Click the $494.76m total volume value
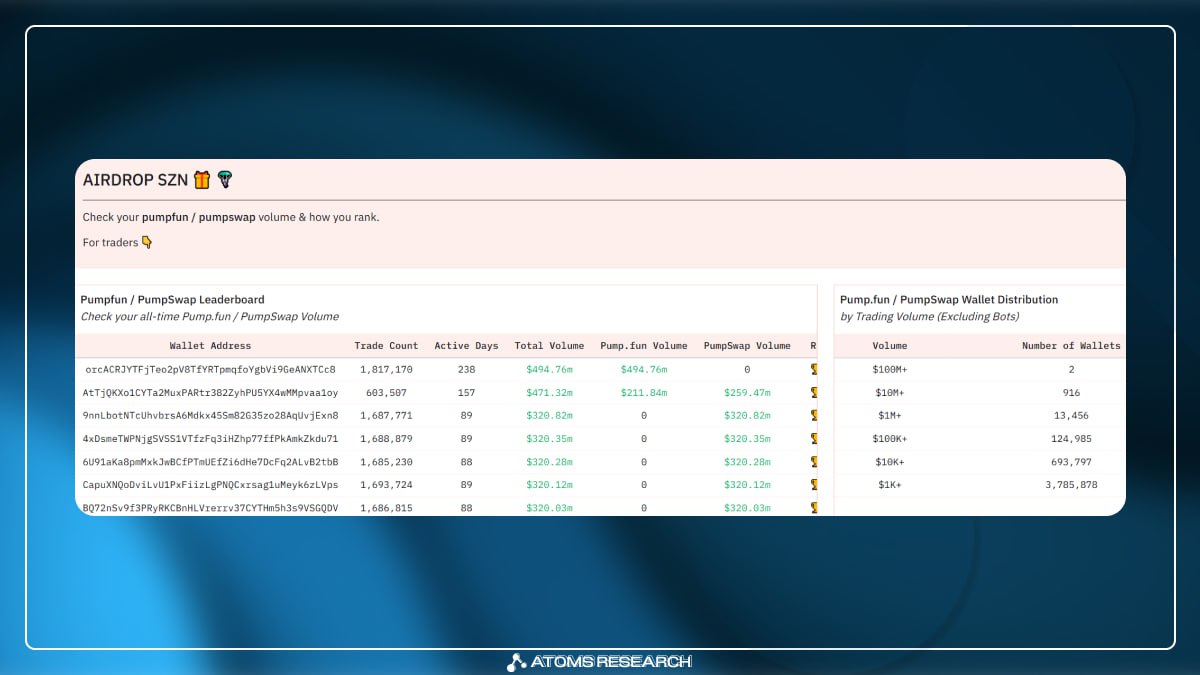Image resolution: width=1200 pixels, height=675 pixels. [x=549, y=369]
